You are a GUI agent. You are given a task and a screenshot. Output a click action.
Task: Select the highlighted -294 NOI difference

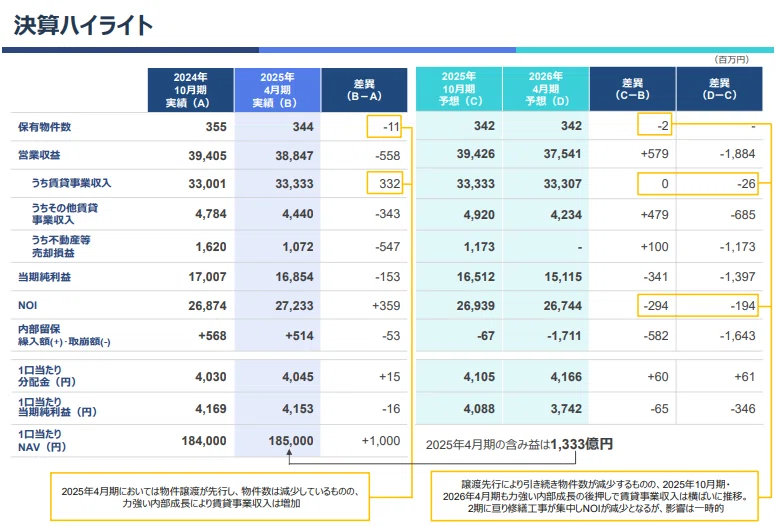(x=656, y=306)
